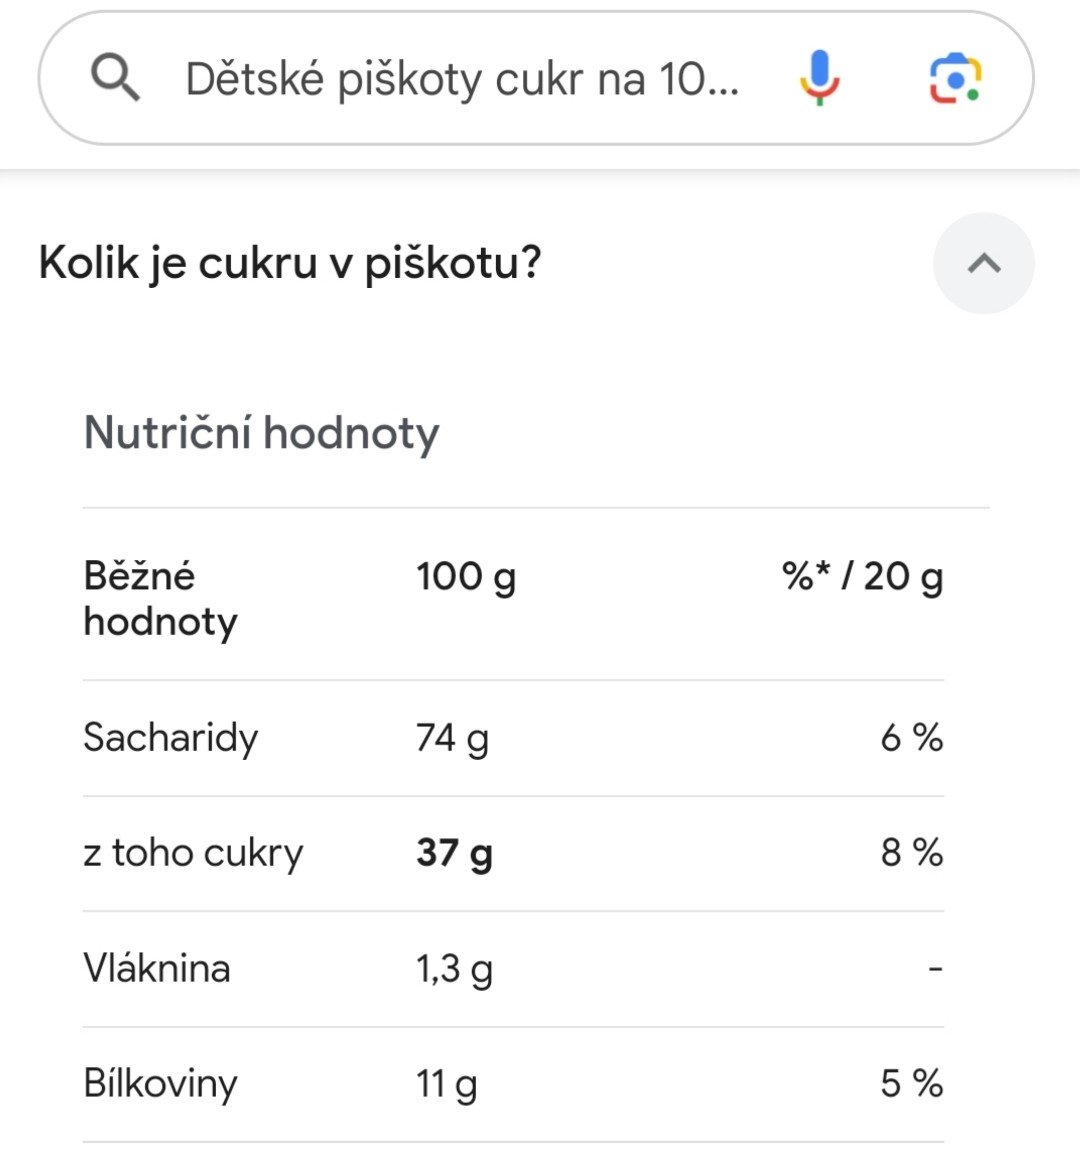Click the 100 g column header
1080x1159 pixels.
coord(466,576)
